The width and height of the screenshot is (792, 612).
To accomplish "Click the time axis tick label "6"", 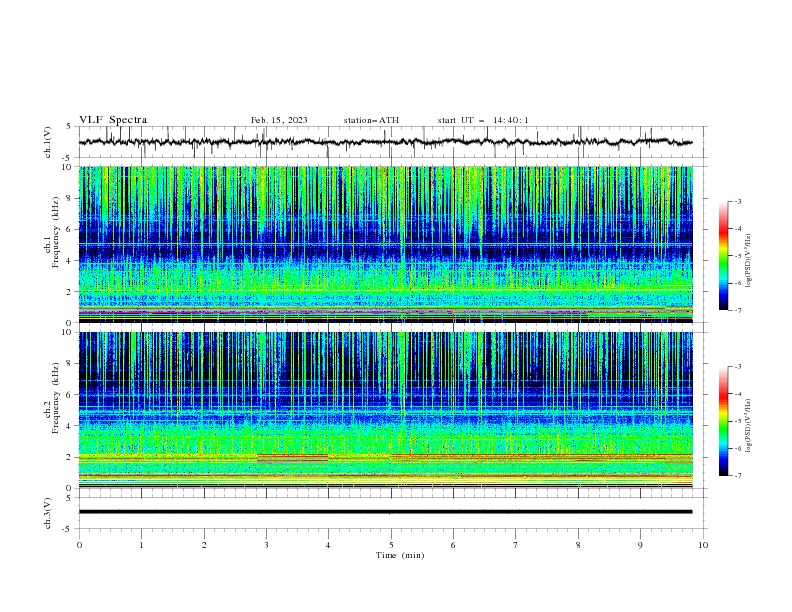I will click(x=454, y=545).
